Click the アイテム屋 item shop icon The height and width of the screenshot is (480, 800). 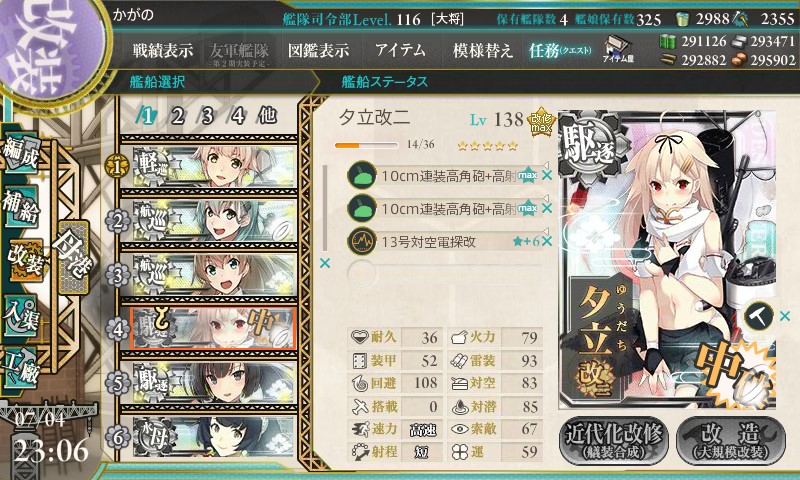(618, 50)
